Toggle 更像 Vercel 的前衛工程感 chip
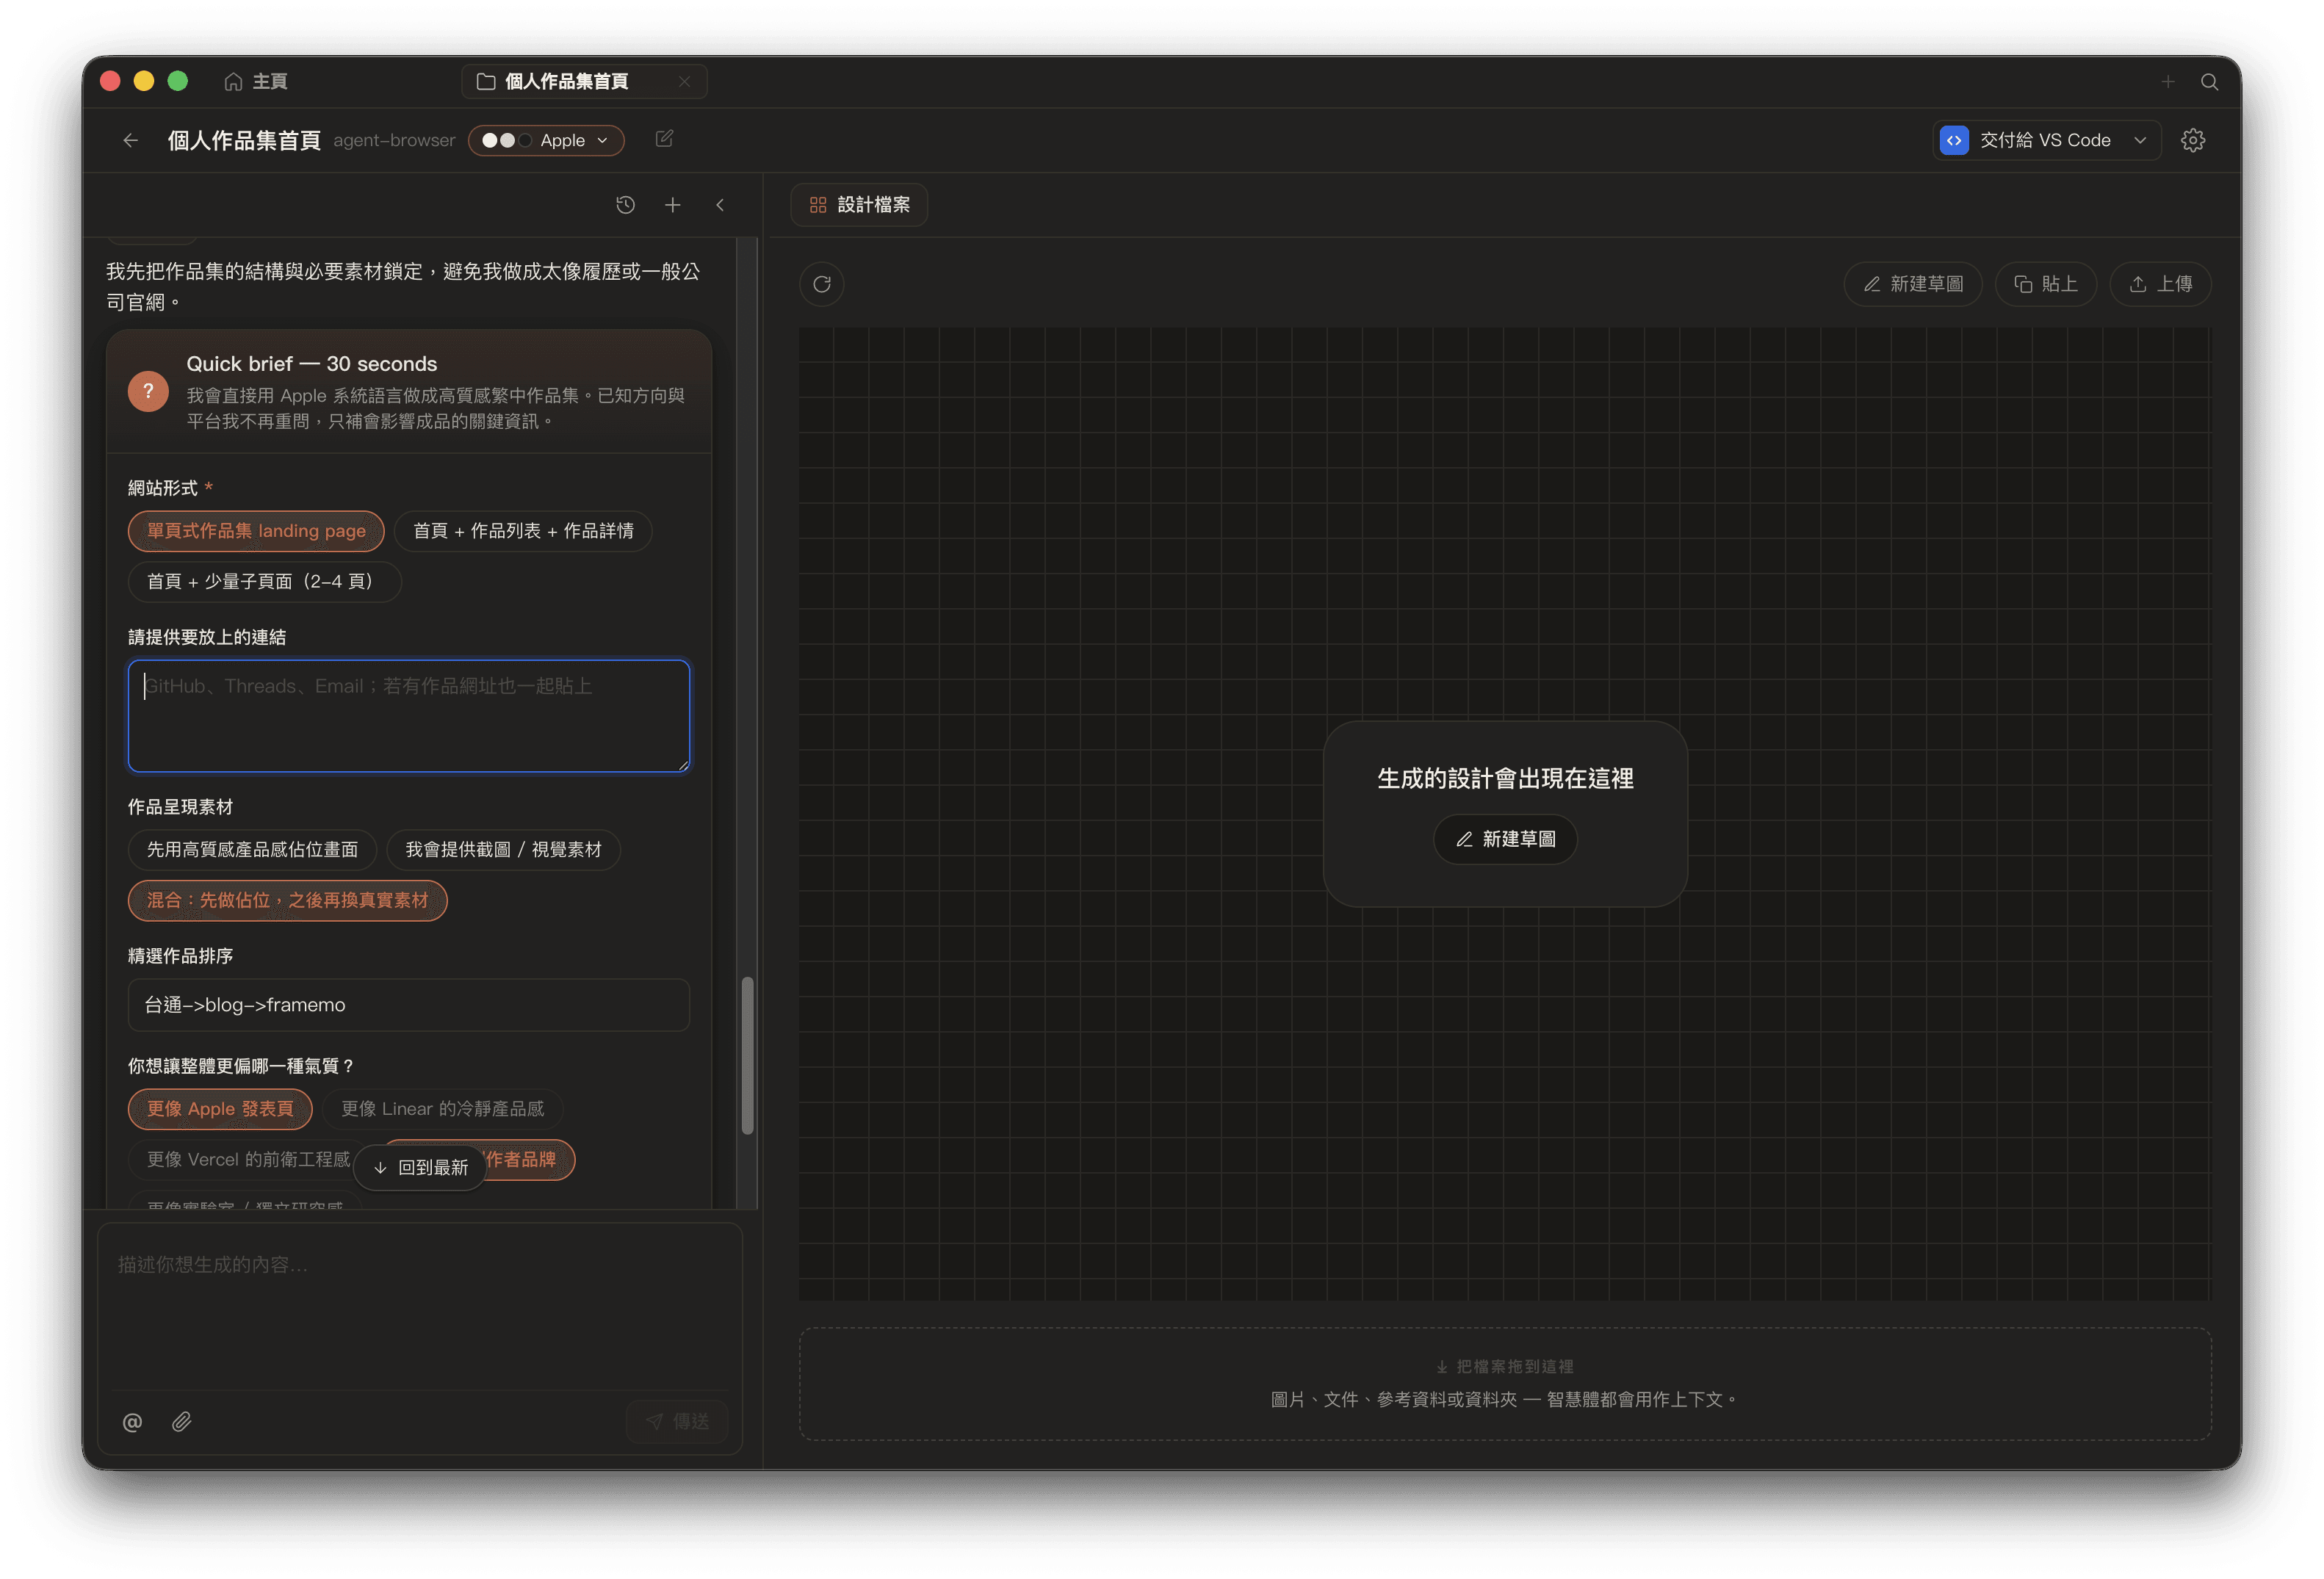This screenshot has width=2324, height=1579. (x=248, y=1160)
